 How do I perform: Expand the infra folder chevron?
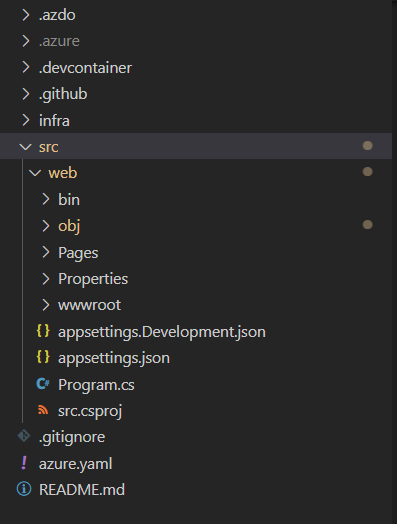click(26, 120)
